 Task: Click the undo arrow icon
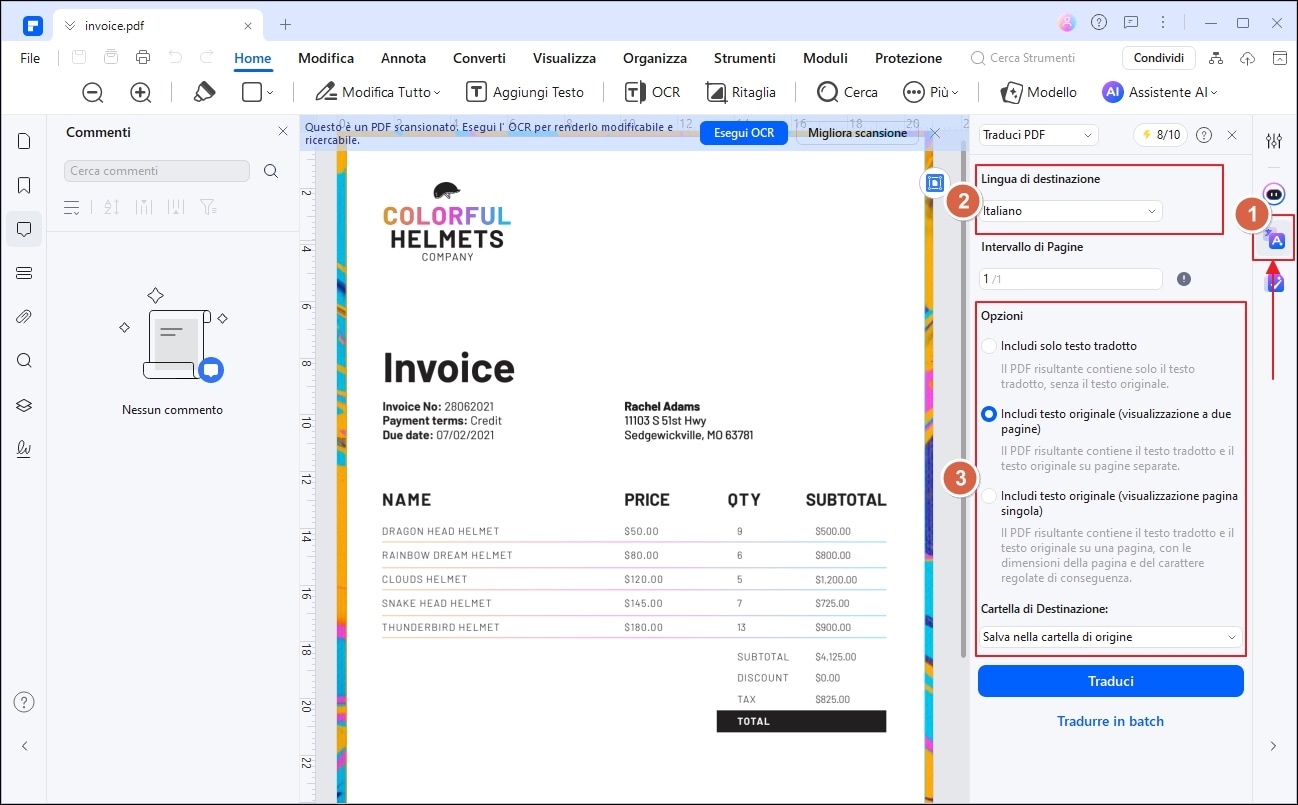click(175, 58)
